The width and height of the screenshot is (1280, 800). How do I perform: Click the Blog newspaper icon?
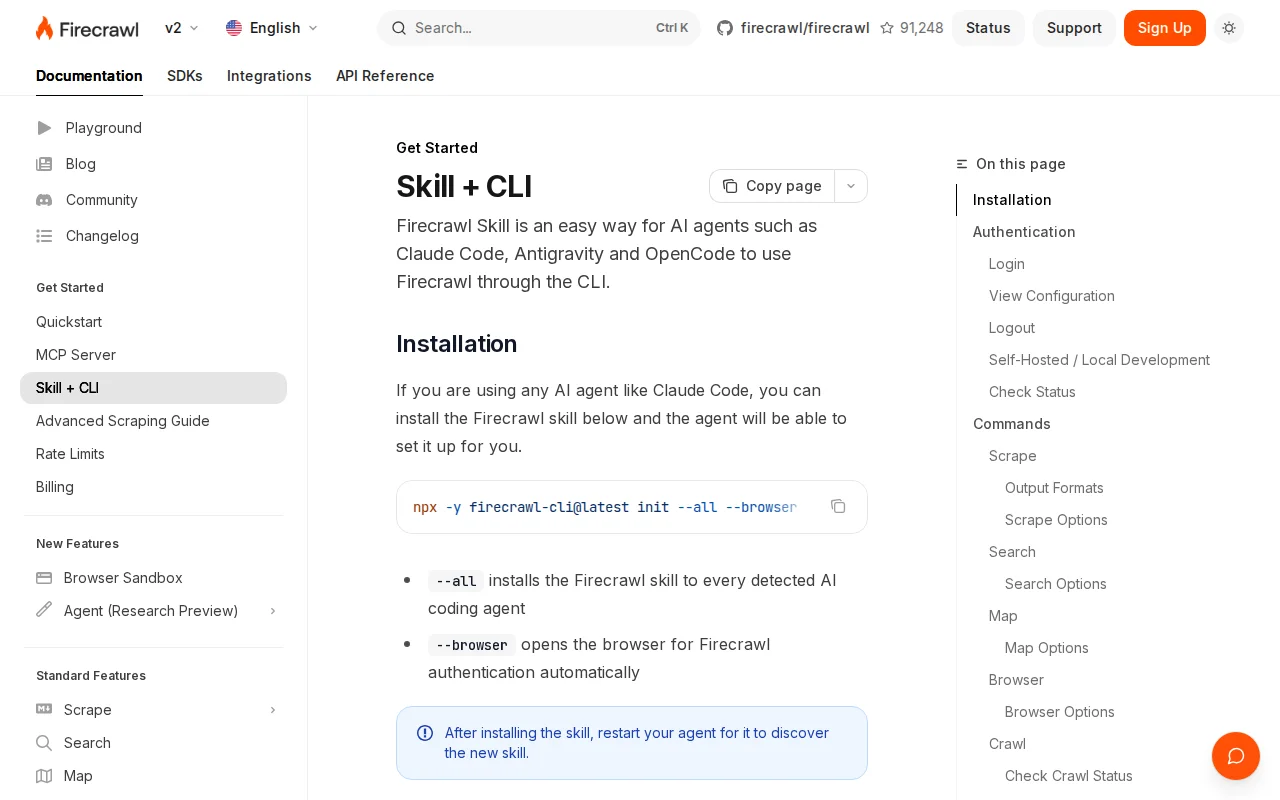[x=44, y=164]
